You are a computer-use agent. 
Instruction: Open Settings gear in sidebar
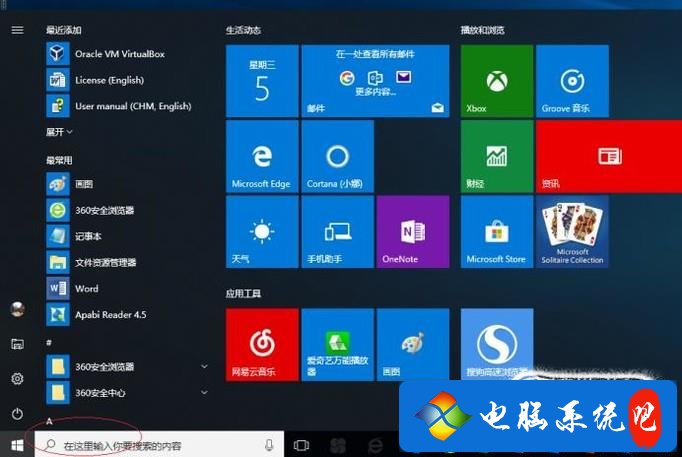coord(17,379)
